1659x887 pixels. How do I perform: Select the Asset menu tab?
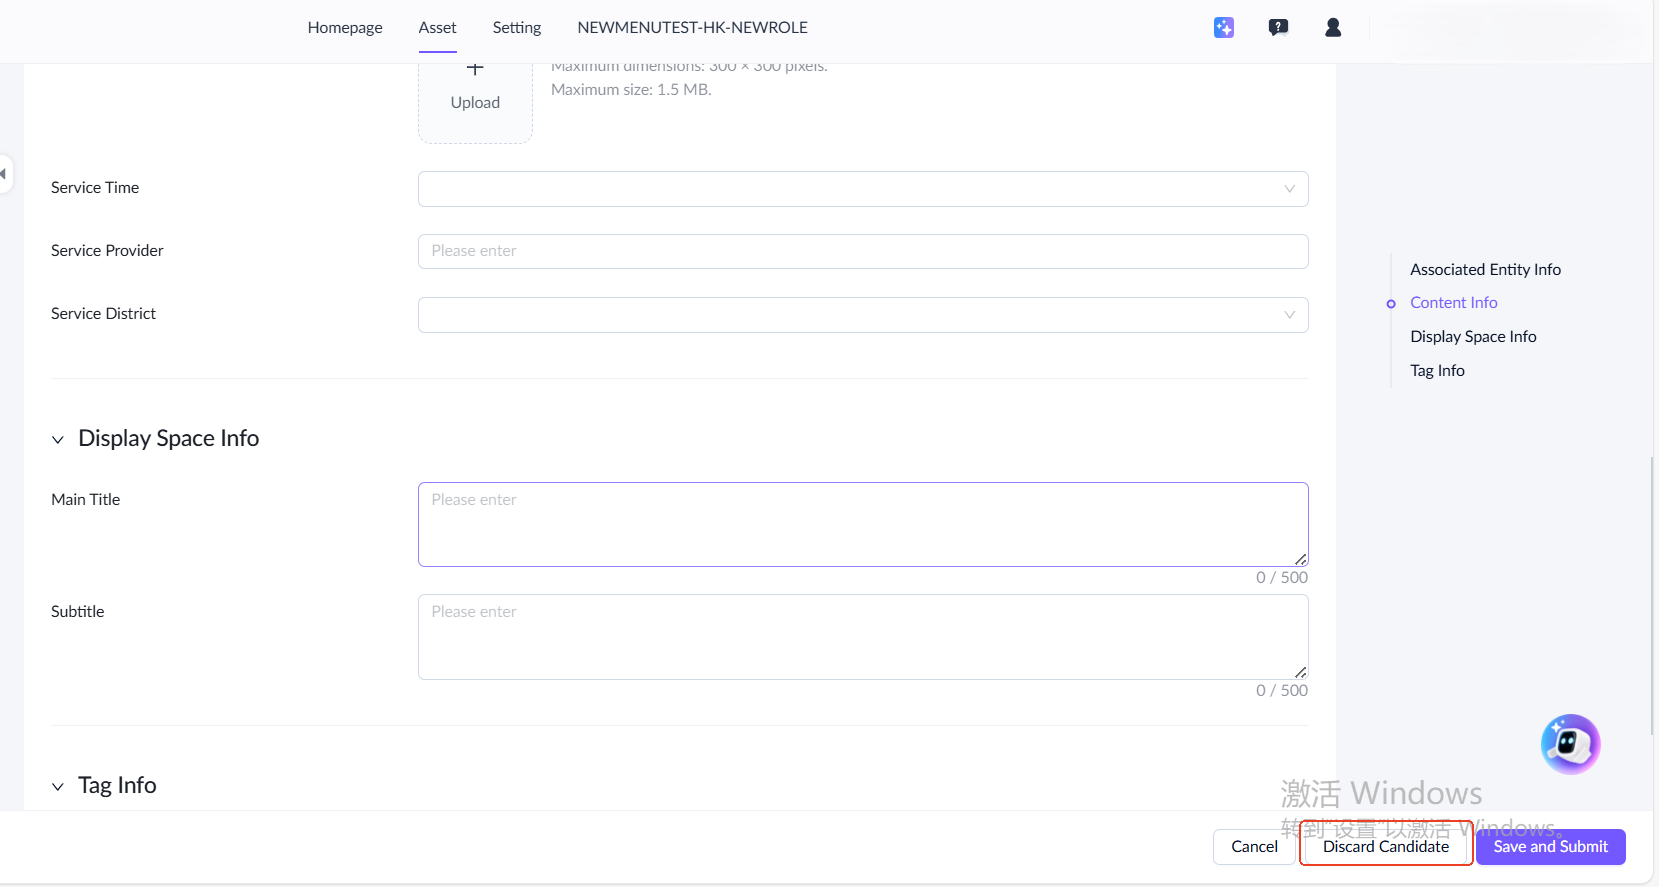437,28
